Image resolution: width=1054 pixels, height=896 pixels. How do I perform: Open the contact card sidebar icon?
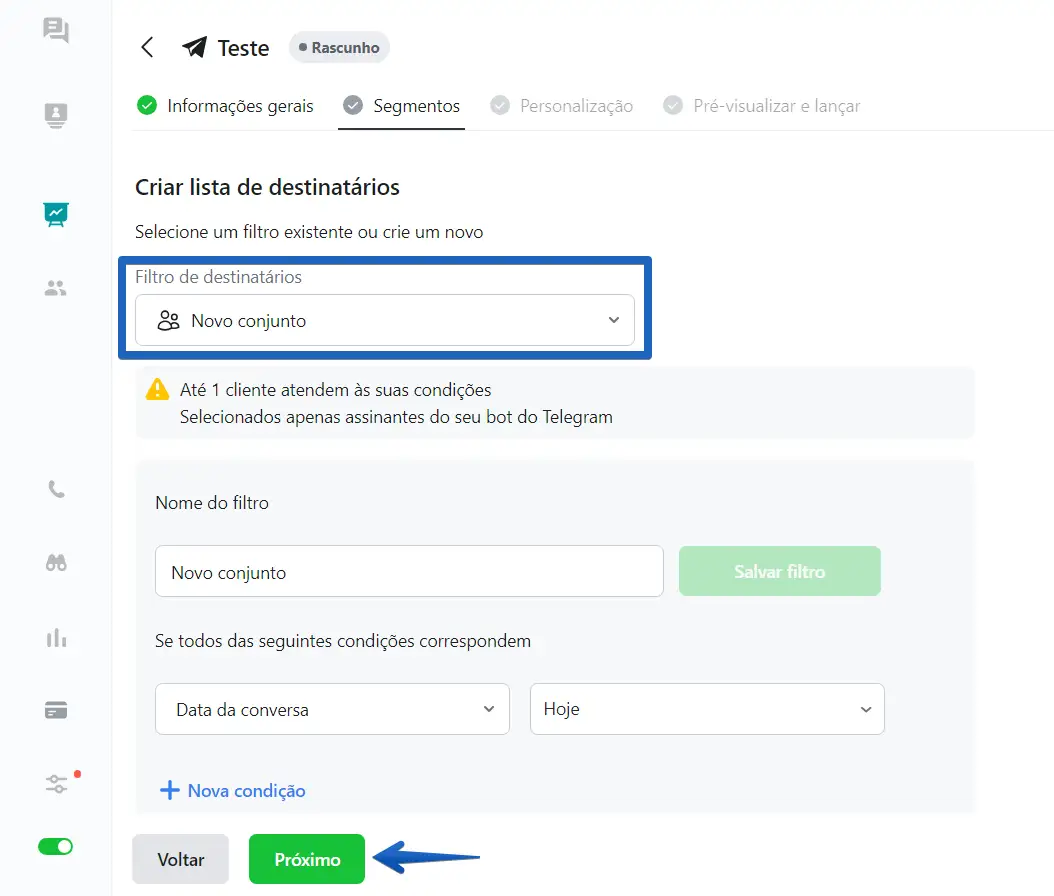(x=56, y=116)
